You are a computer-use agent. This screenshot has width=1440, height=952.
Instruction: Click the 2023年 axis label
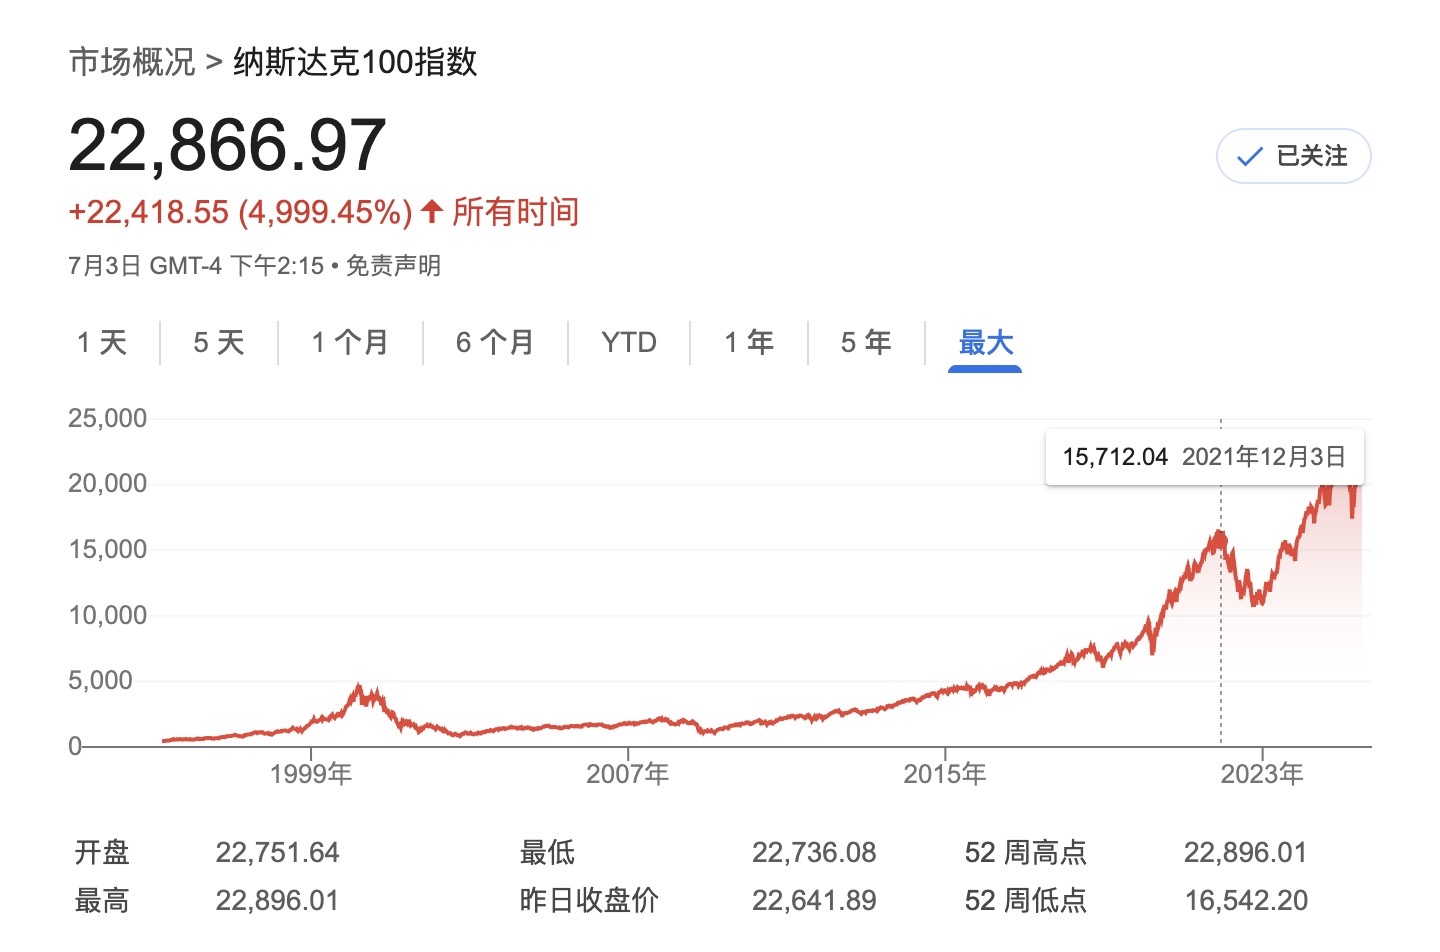point(1262,774)
